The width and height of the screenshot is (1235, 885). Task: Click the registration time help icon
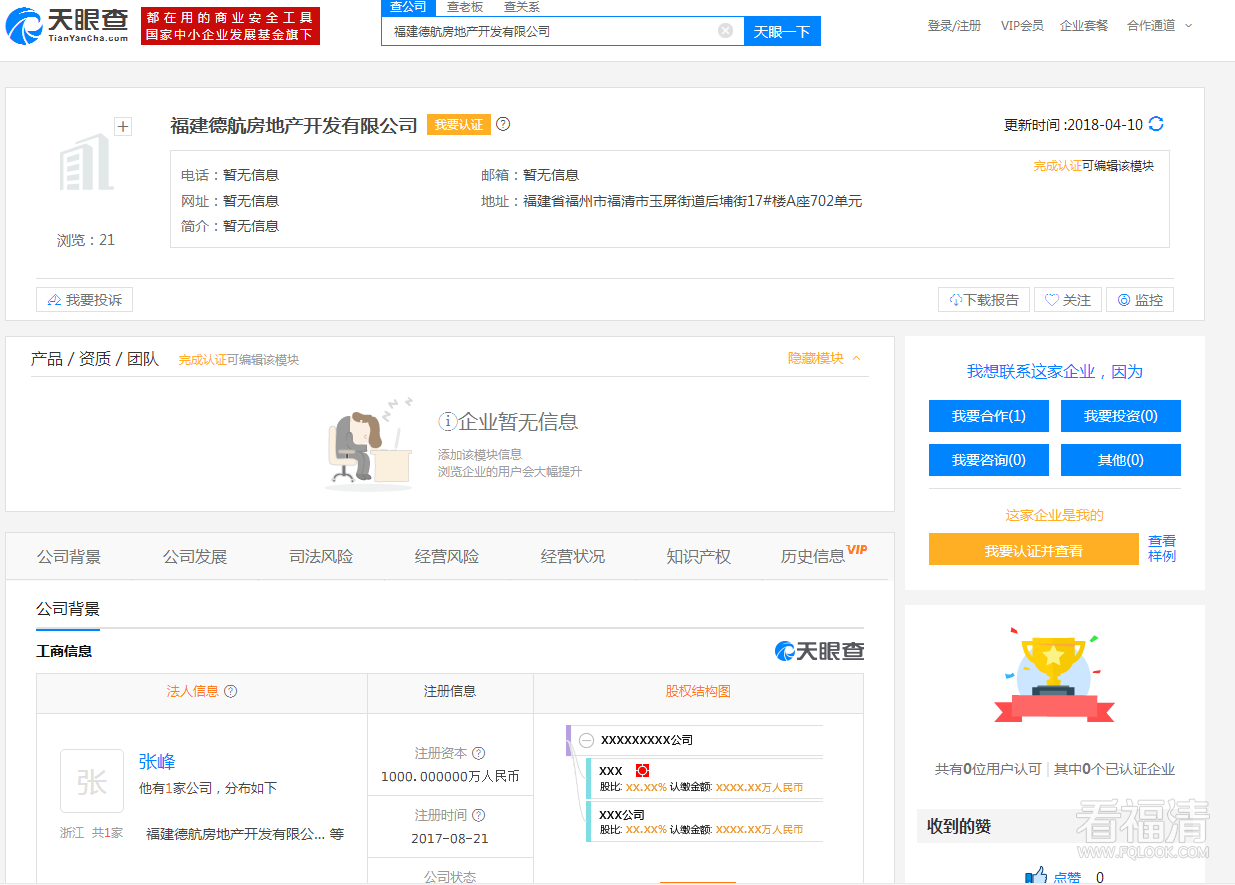coord(478,815)
